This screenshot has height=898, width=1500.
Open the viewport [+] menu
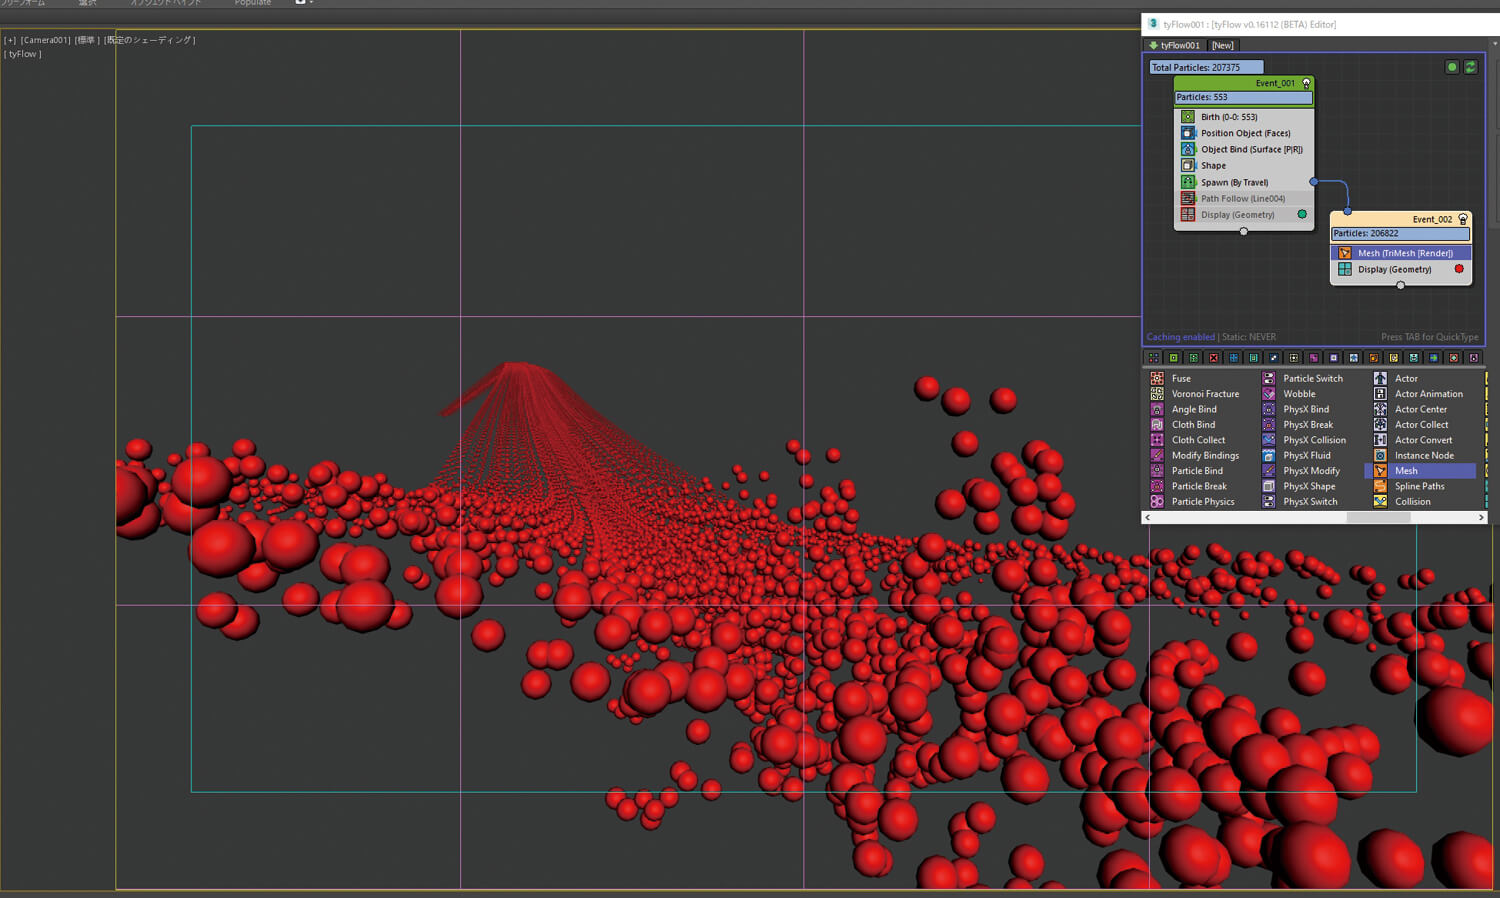click(x=10, y=40)
